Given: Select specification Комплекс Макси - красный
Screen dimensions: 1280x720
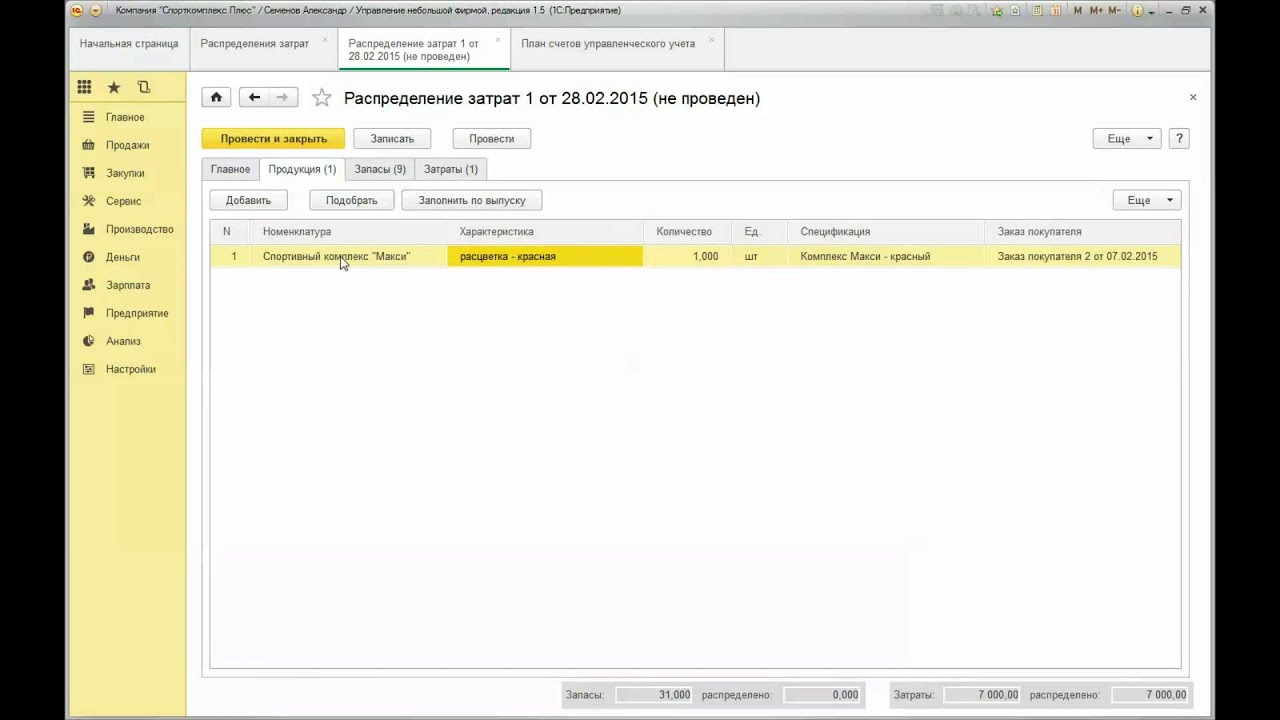Looking at the screenshot, I should (886, 256).
